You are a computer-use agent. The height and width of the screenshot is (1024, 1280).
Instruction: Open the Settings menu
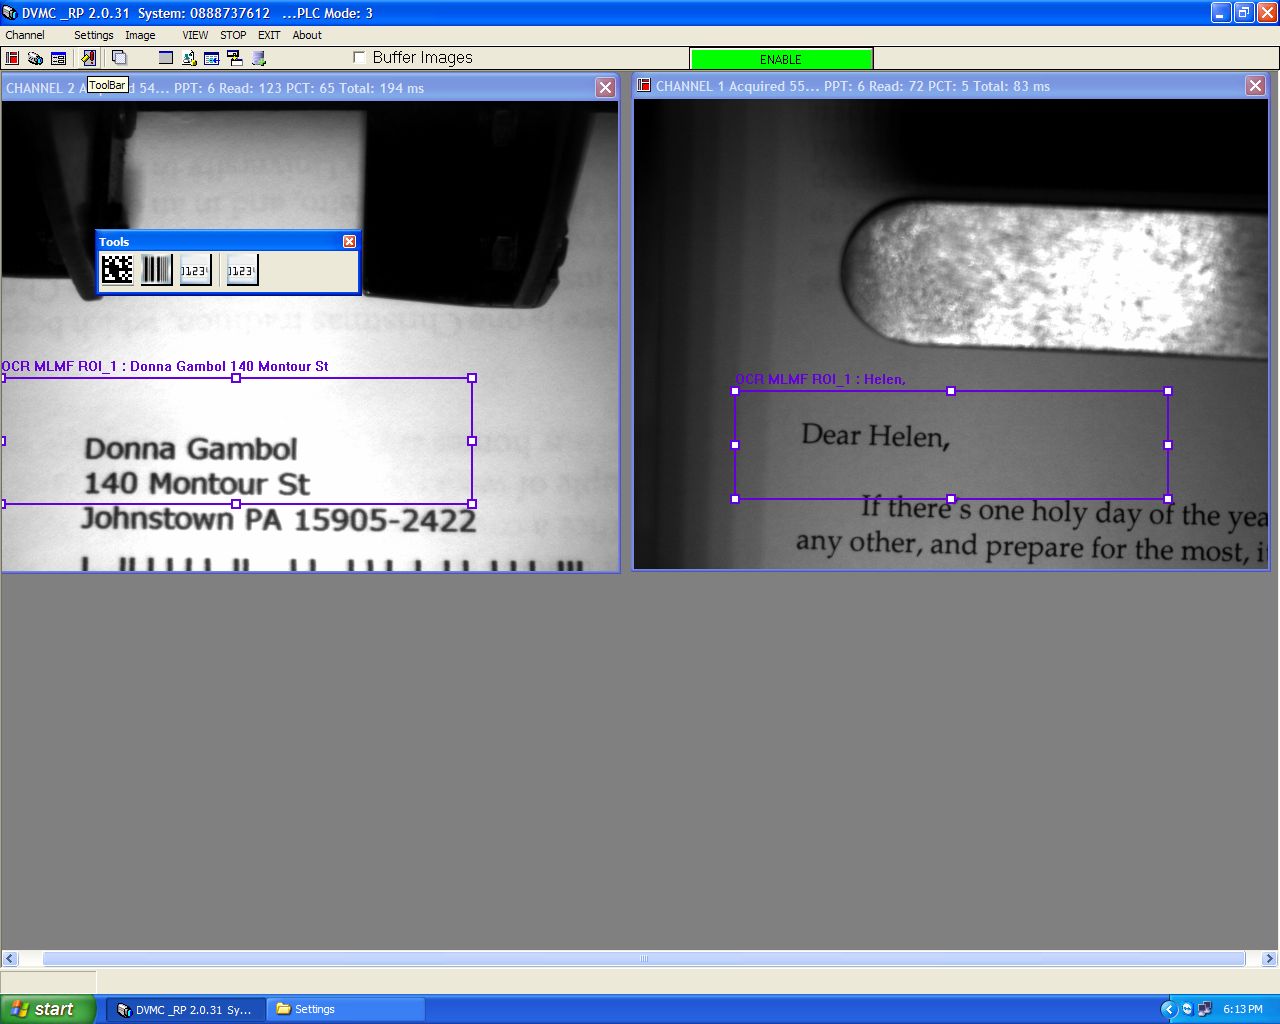coord(94,35)
